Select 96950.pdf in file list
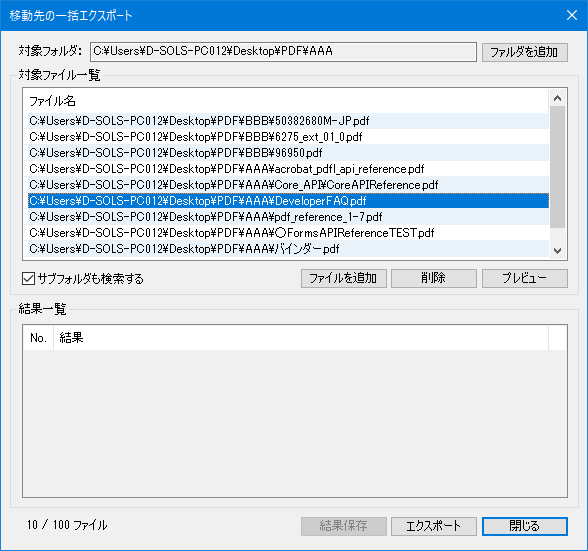Screen dimensions: 588x551 click(288, 153)
